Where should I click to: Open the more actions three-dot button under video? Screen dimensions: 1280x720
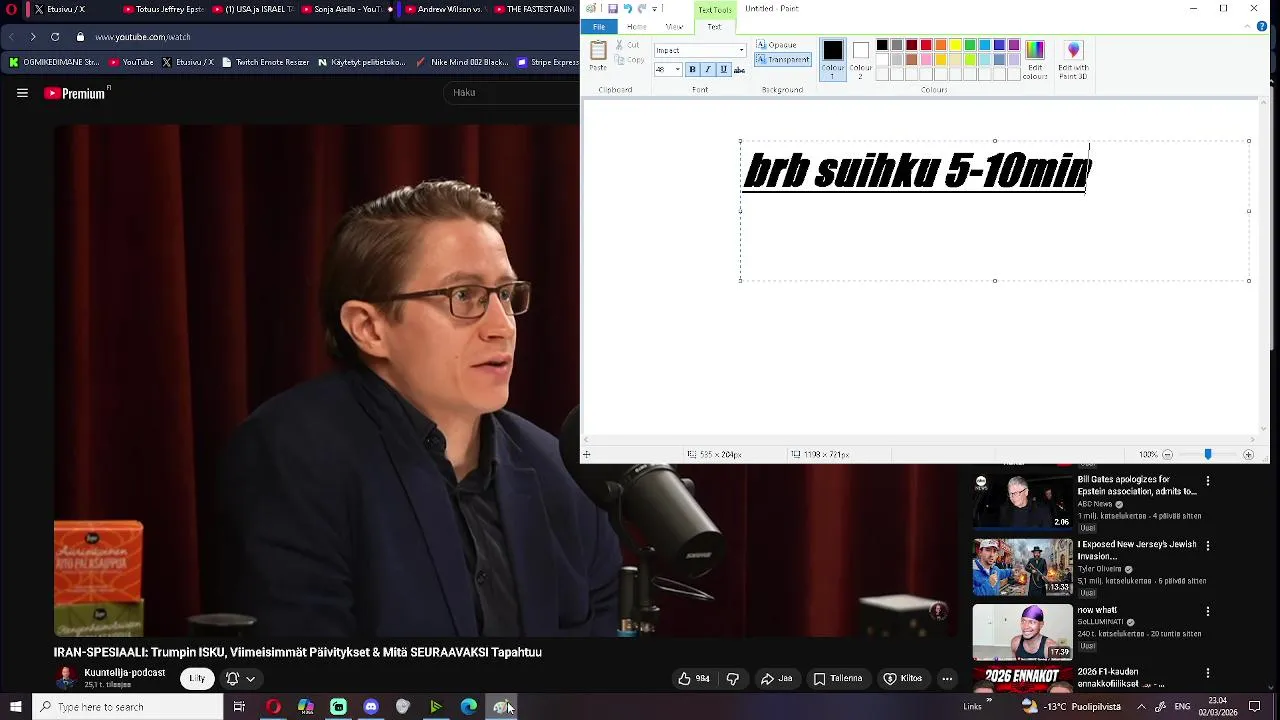pos(947,678)
